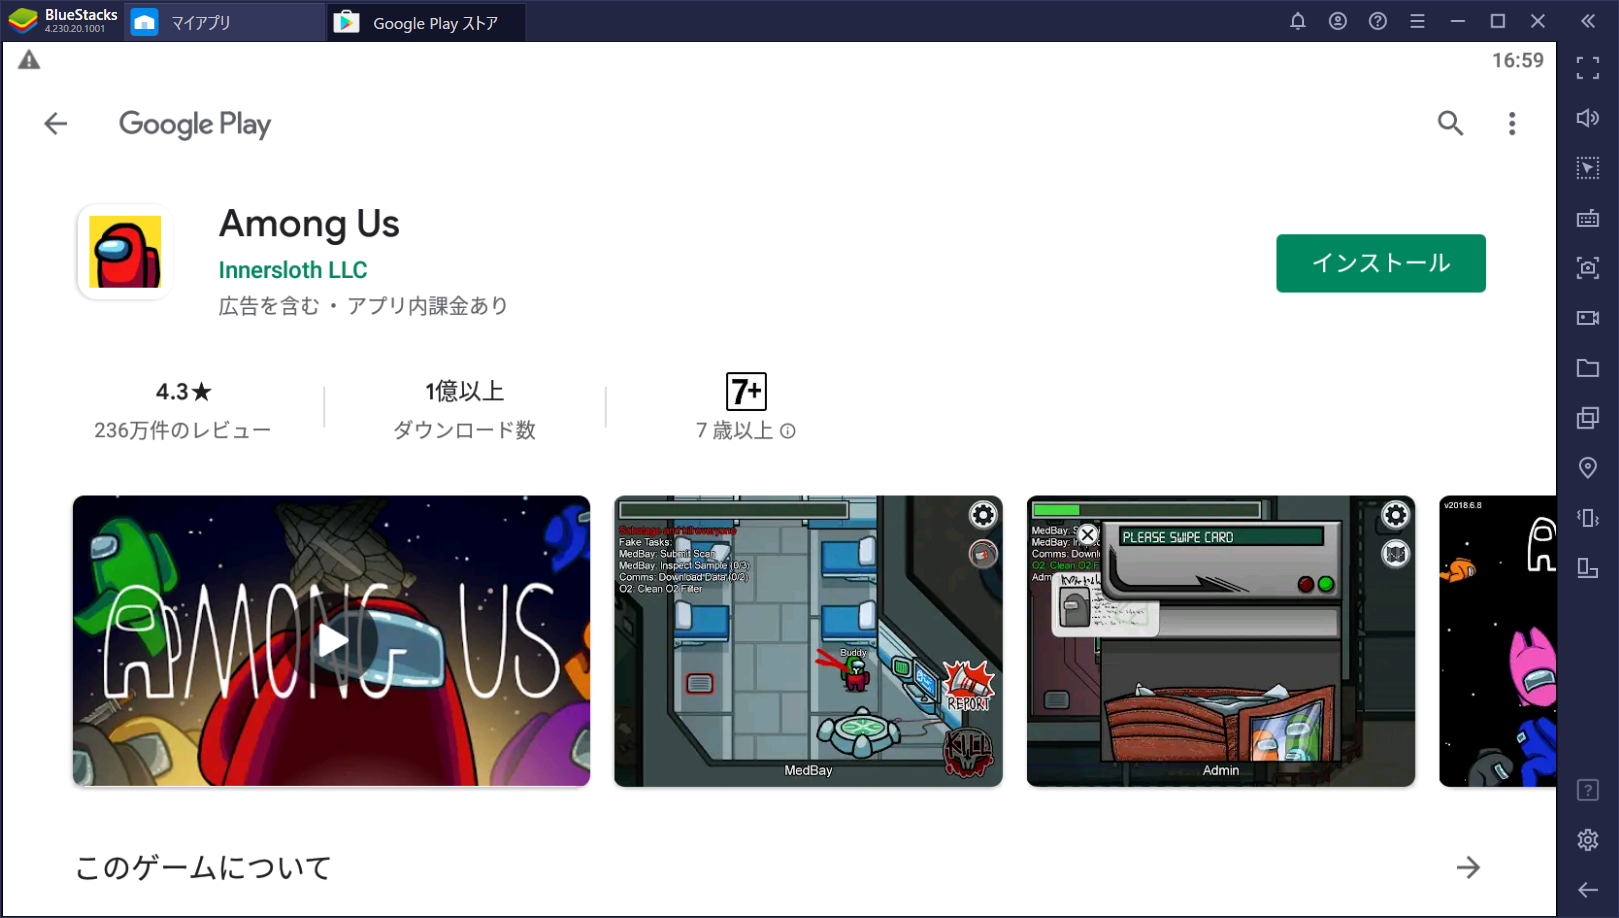Click the download count 1億以上 stat
Viewport: 1619px width, 918px height.
(x=464, y=391)
